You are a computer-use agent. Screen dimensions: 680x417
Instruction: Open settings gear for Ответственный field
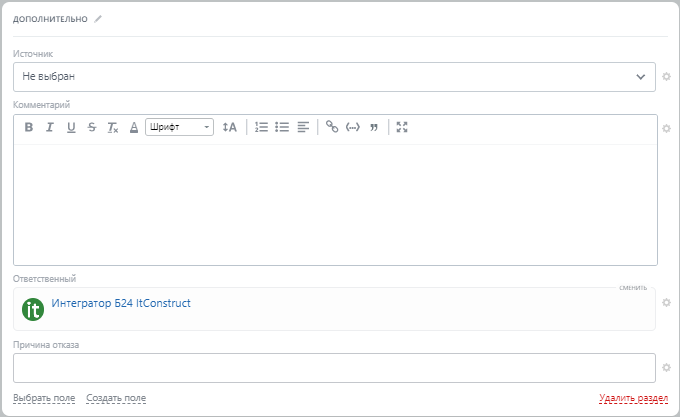pos(667,303)
